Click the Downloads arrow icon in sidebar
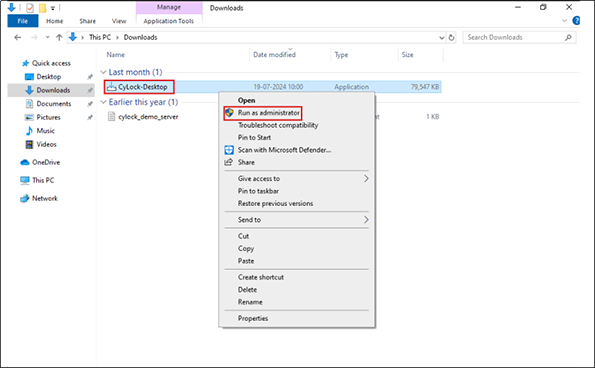This screenshot has height=368, width=595. pyautogui.click(x=29, y=90)
